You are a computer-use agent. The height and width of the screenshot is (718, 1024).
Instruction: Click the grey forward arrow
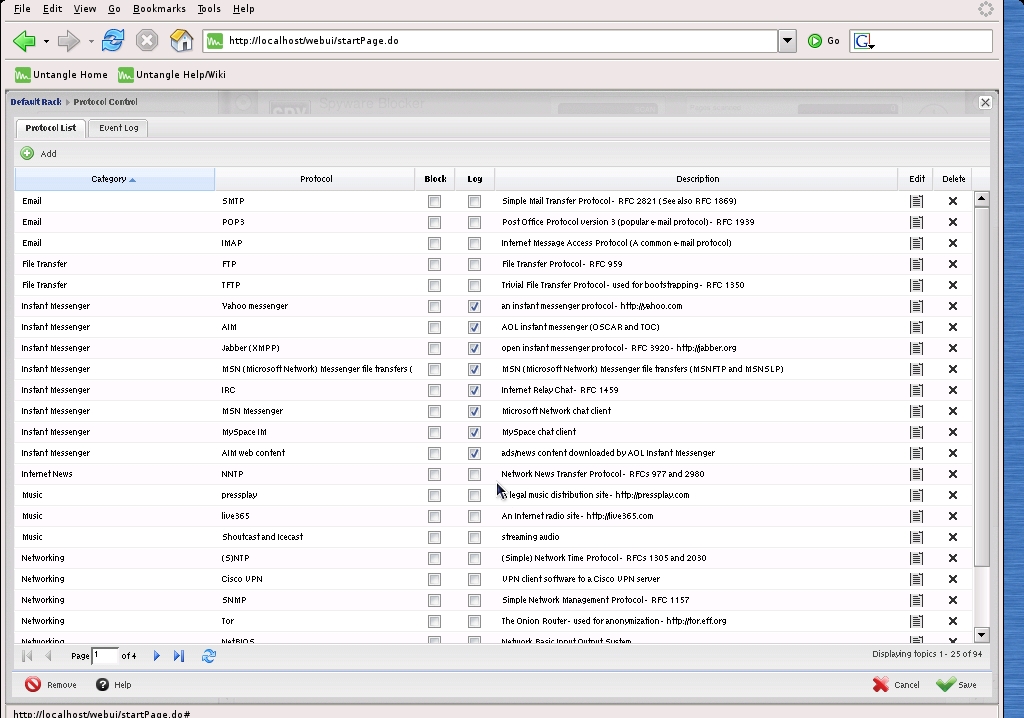pos(69,41)
